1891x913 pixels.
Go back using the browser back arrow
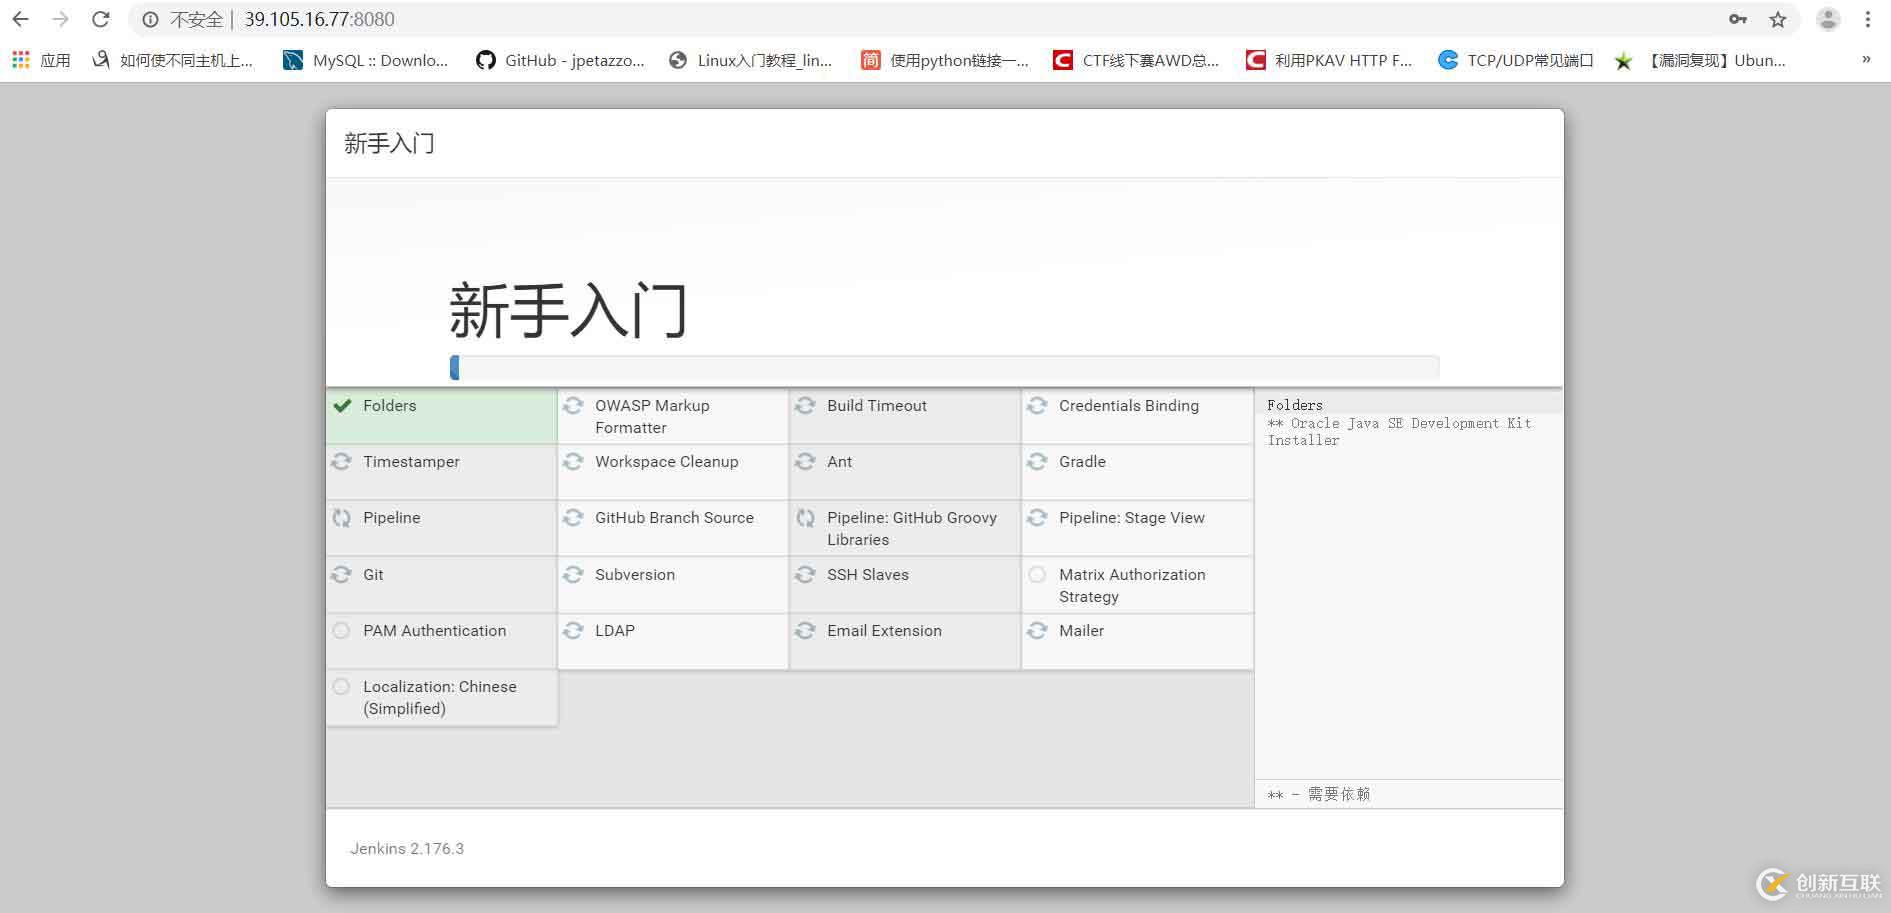21,19
